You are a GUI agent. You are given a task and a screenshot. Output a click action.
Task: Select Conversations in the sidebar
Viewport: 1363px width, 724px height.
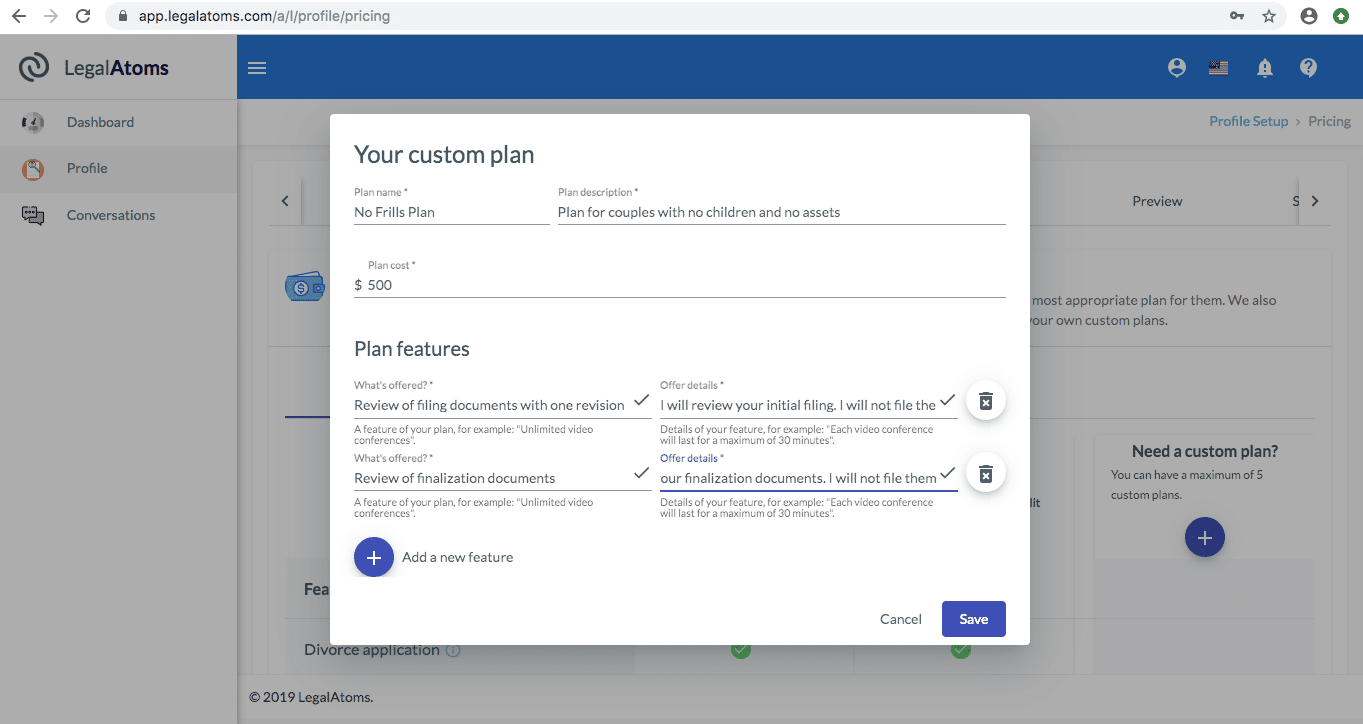click(x=110, y=214)
